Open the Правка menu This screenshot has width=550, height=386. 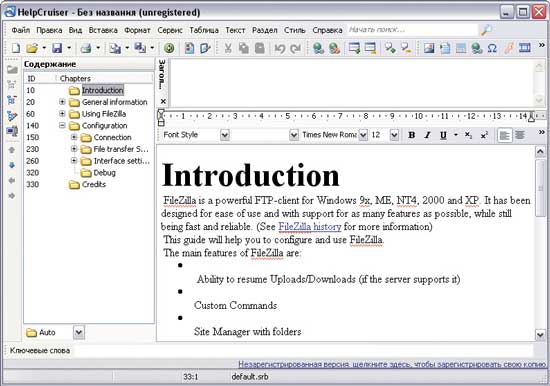point(49,30)
